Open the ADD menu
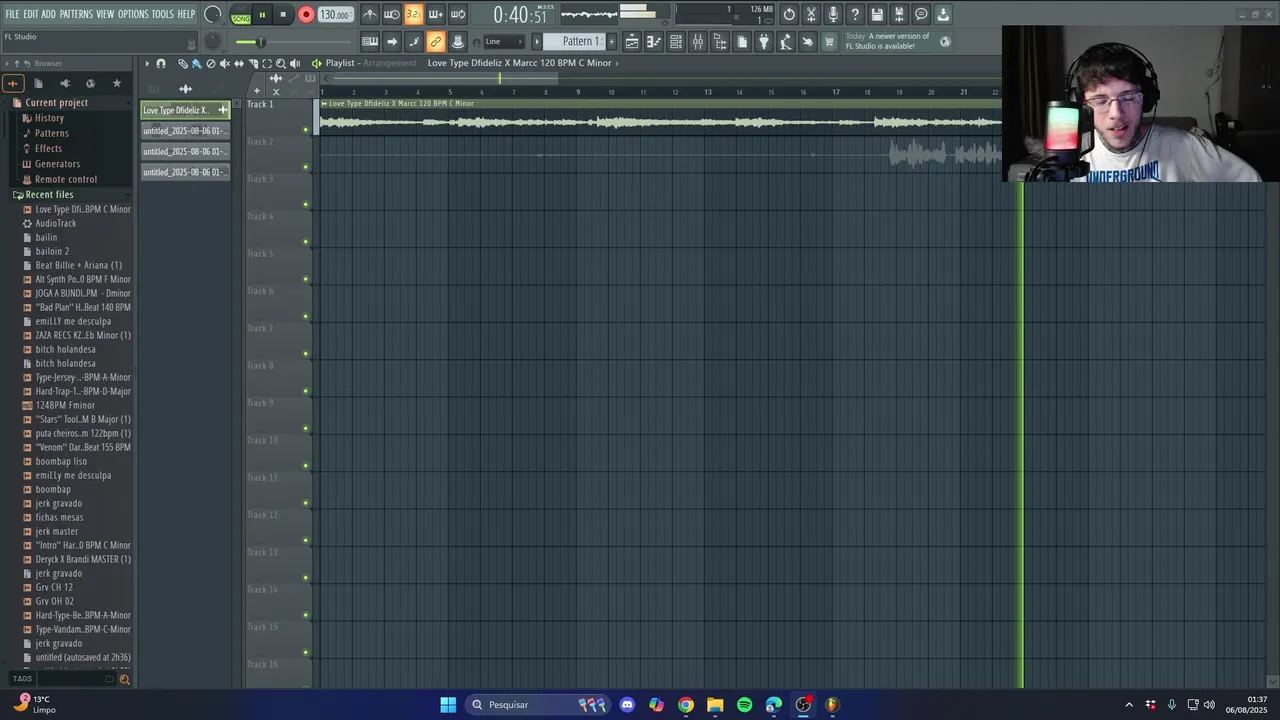Viewport: 1280px width, 720px height. 48,14
